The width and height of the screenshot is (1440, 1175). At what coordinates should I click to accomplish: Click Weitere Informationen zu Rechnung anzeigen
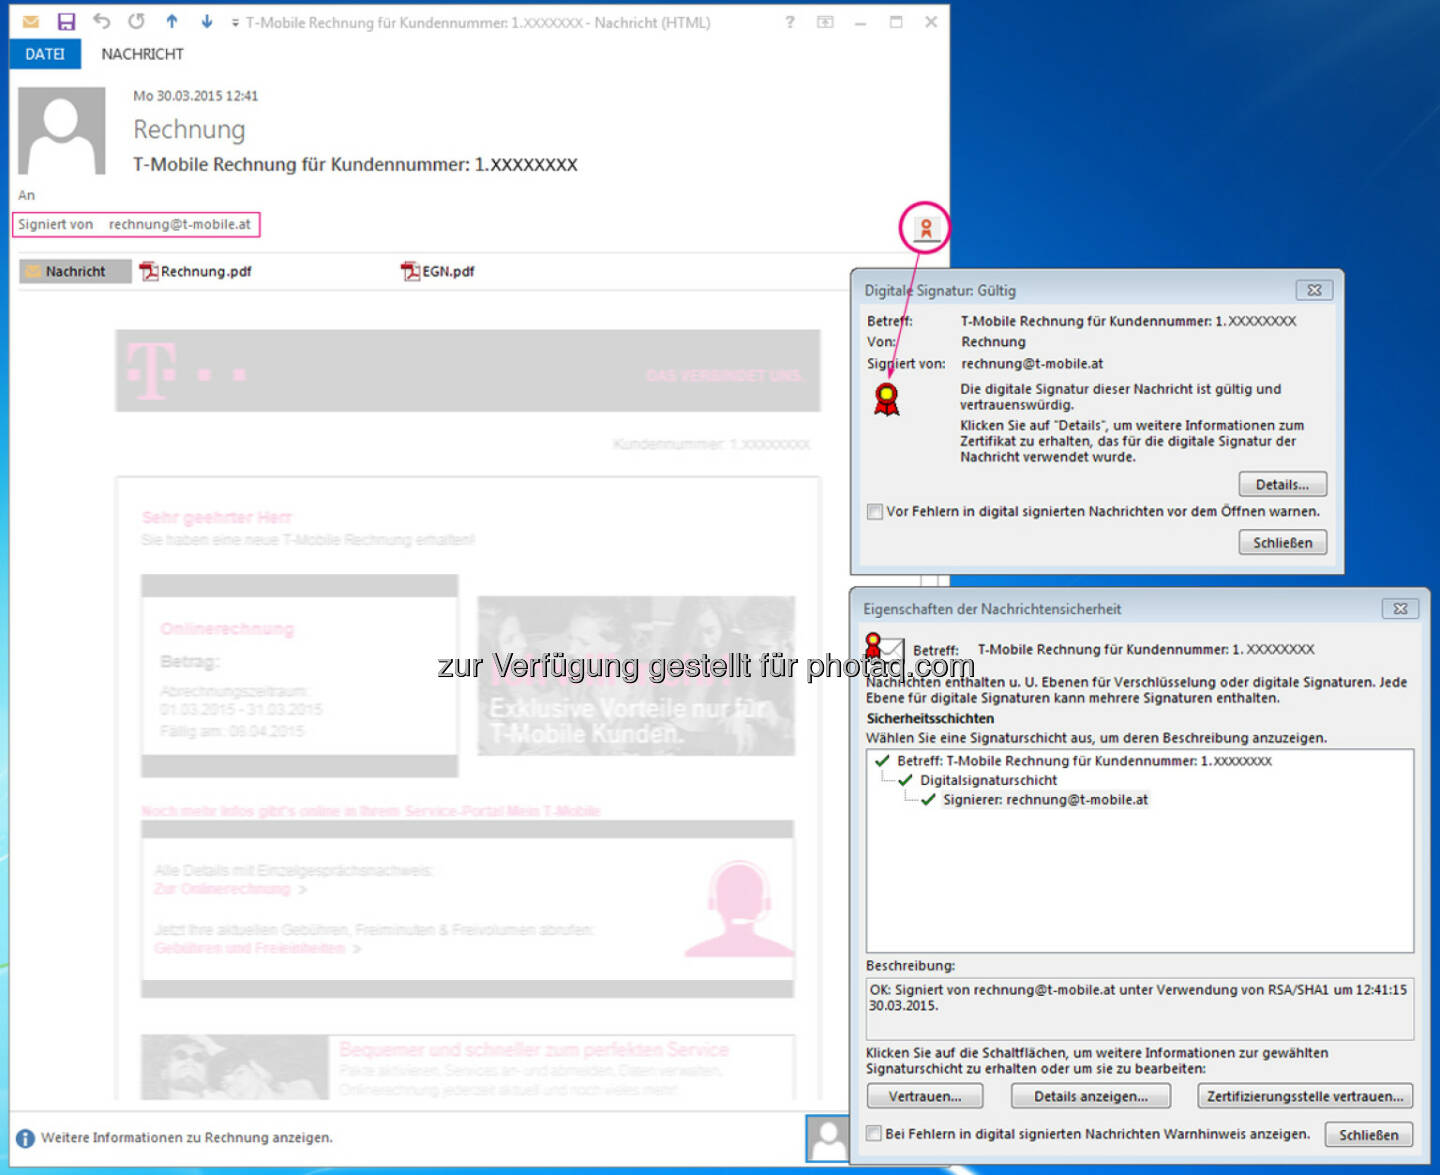pos(187,1138)
